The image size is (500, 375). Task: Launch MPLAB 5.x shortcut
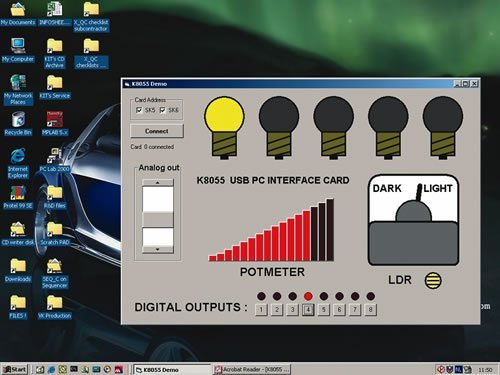[x=55, y=124]
